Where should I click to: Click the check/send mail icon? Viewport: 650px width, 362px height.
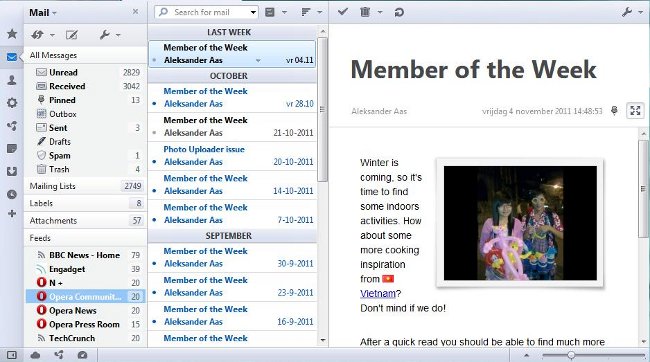tap(37, 35)
